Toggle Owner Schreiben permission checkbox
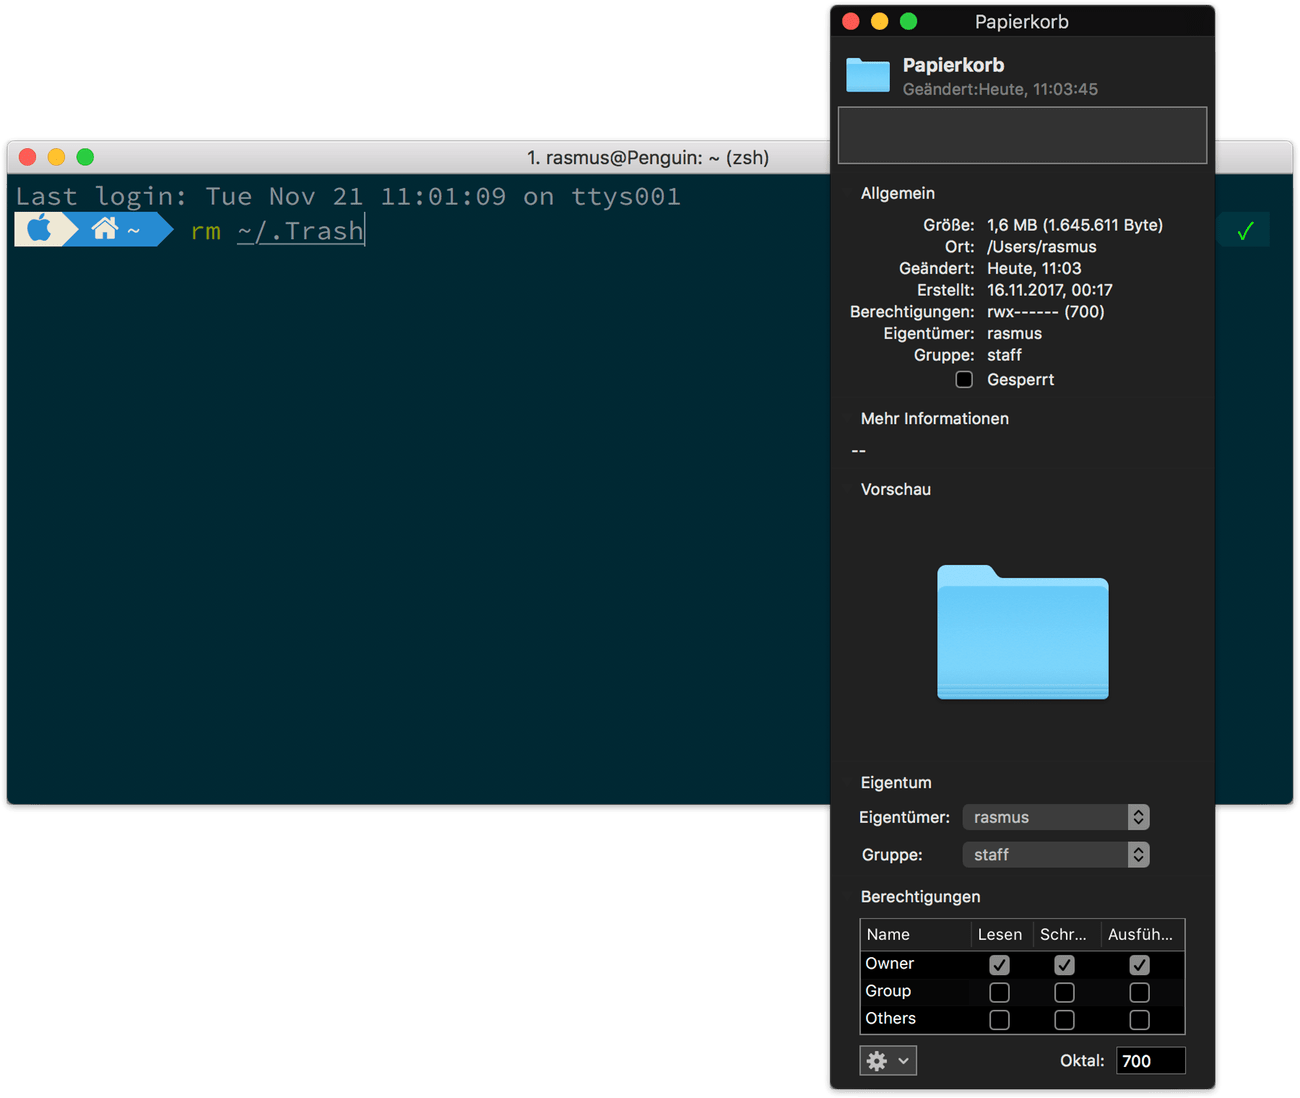This screenshot has width=1300, height=1098. click(1064, 965)
